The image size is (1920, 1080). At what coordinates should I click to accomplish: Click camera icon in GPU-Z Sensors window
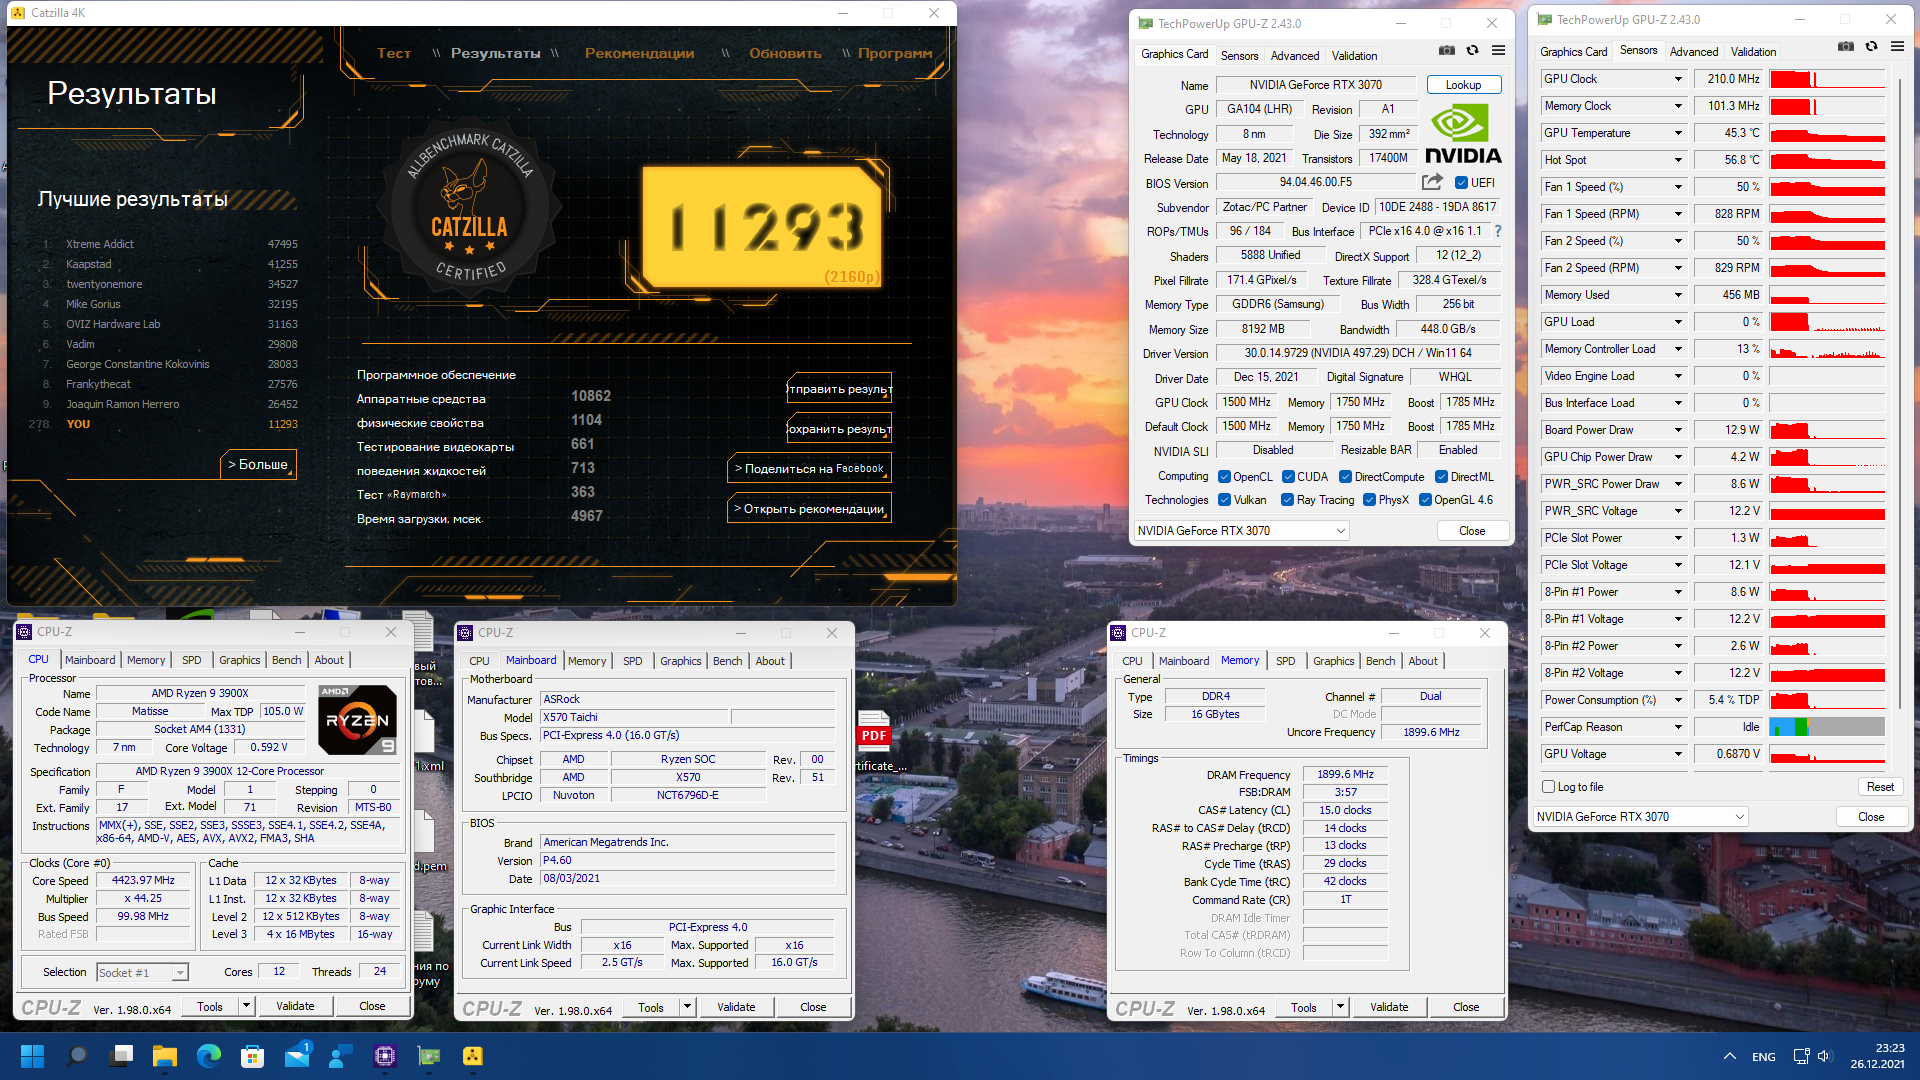coord(1846,46)
